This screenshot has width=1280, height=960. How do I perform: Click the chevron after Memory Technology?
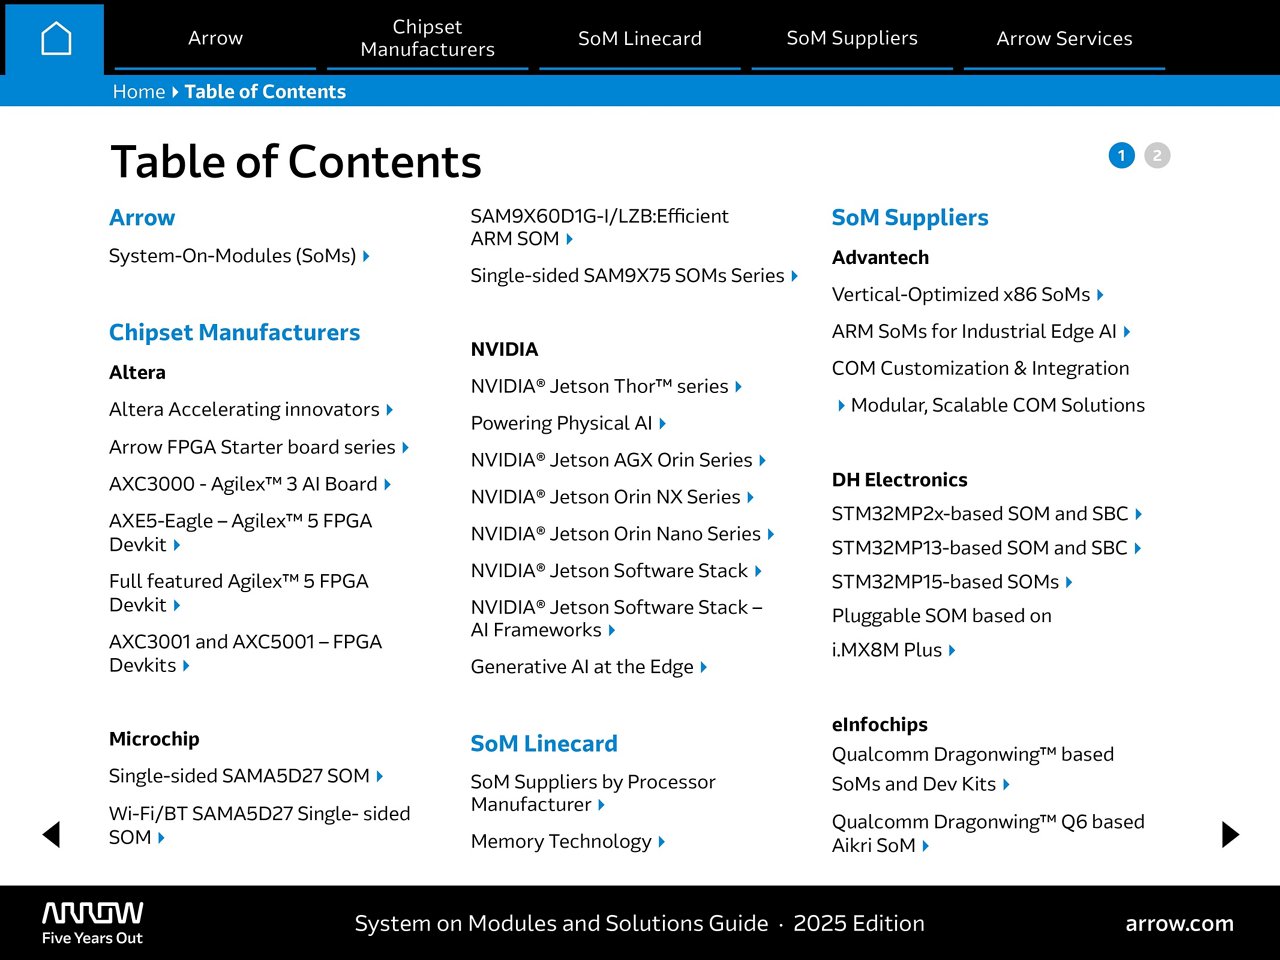coord(661,842)
